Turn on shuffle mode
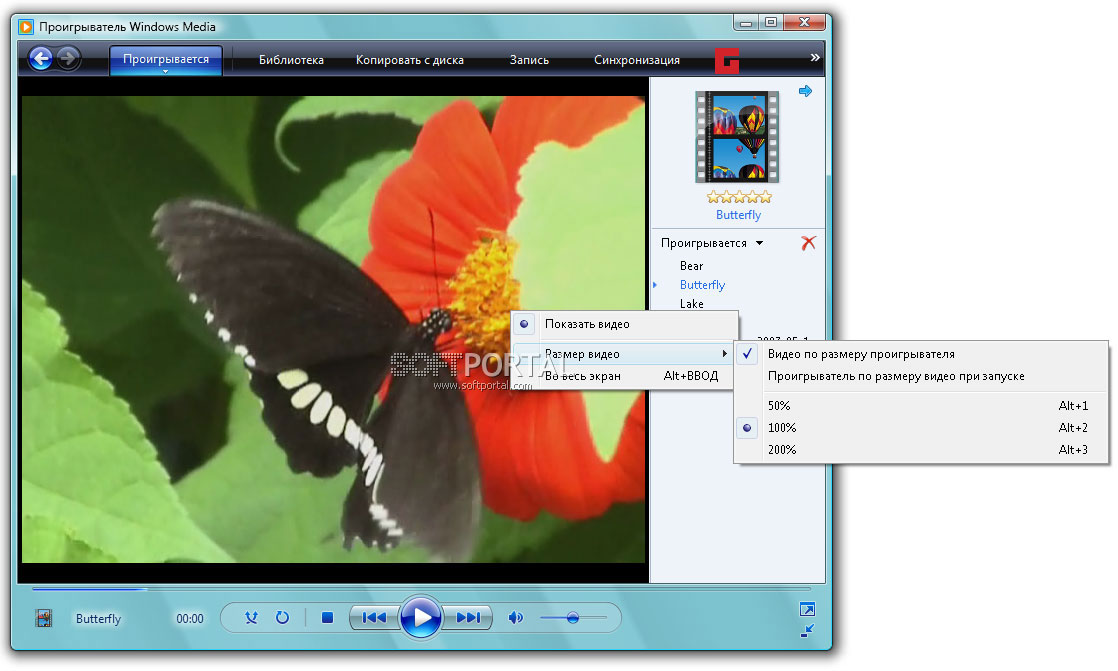Viewport: 1118px width, 671px height. click(x=252, y=618)
